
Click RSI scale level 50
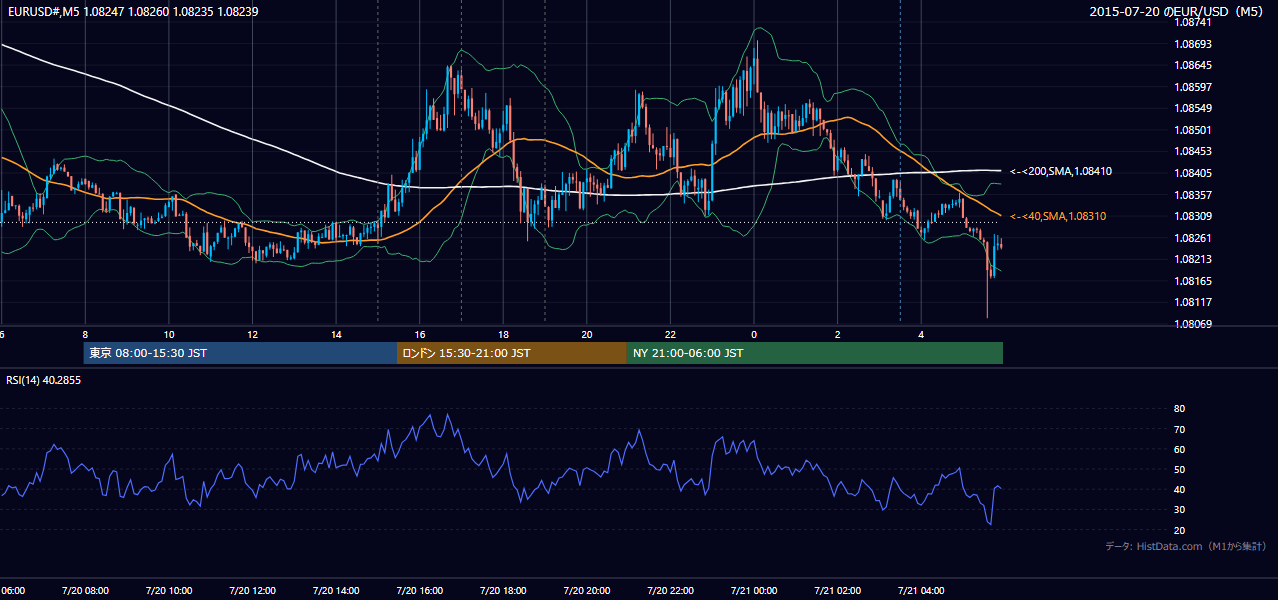1179,469
